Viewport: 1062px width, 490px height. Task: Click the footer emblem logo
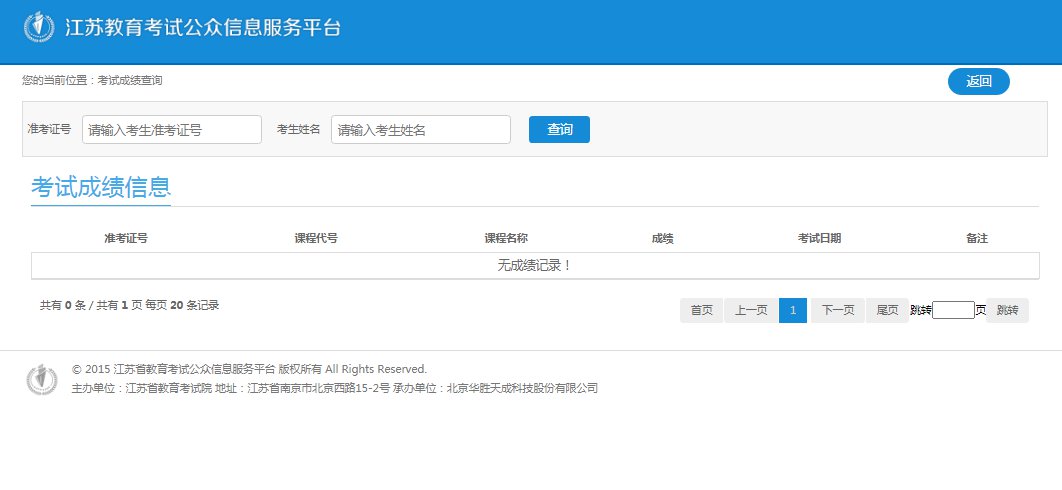click(42, 379)
